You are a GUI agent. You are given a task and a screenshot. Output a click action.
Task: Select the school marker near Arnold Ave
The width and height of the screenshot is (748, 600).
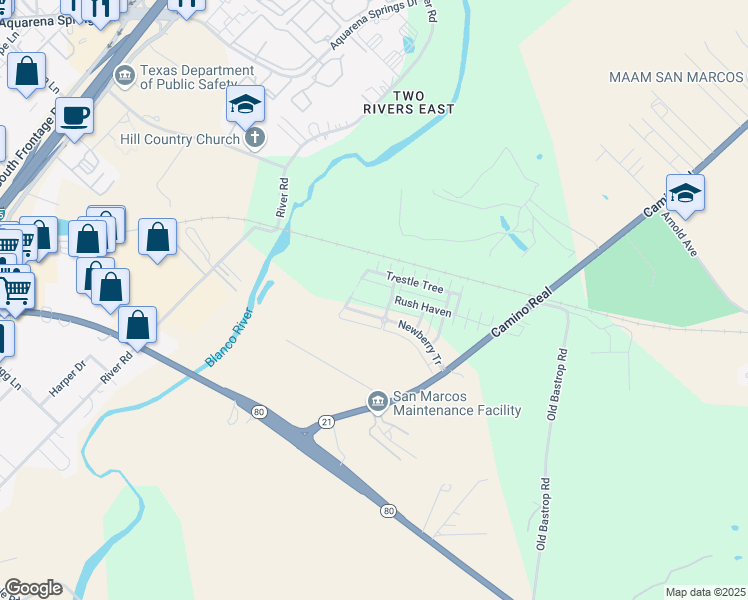[x=685, y=196]
